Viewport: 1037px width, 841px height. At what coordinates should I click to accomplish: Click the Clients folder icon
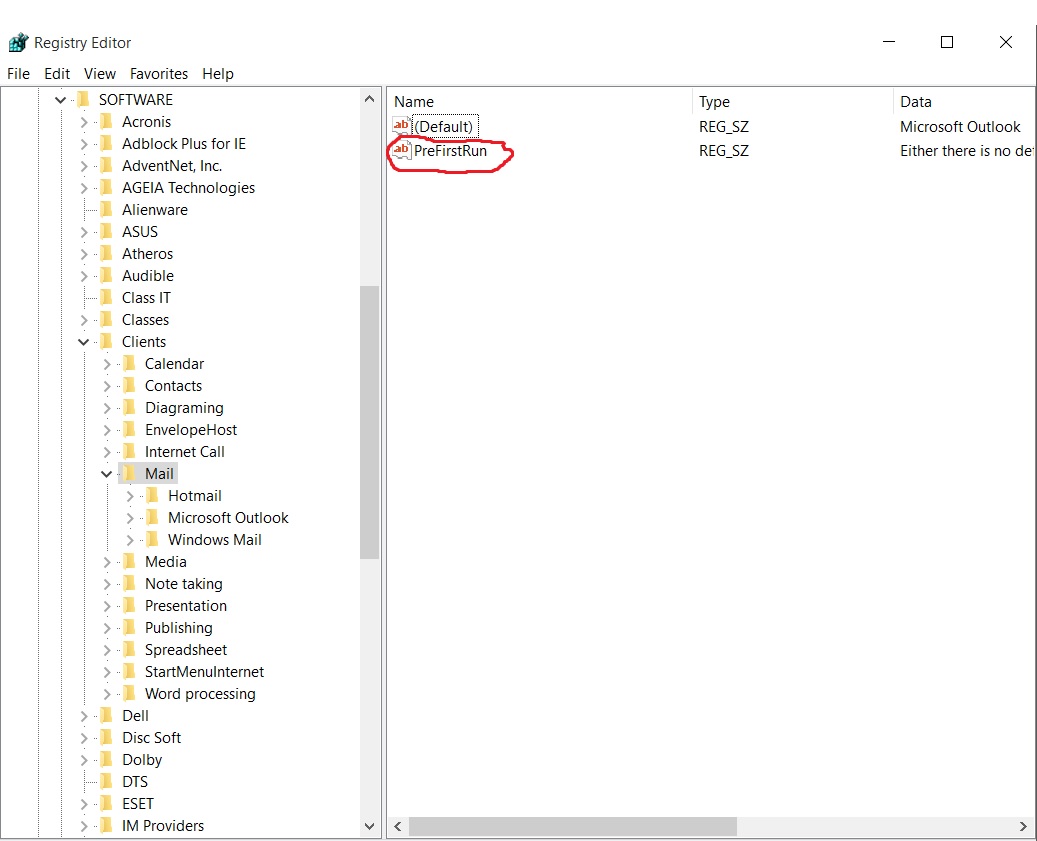click(106, 342)
